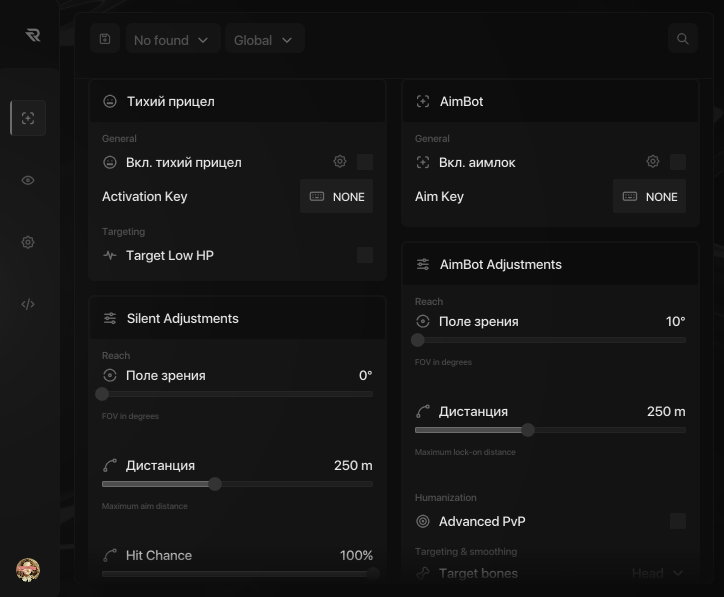Click the AimBot header crosshair icon
The width and height of the screenshot is (724, 597).
pyautogui.click(x=423, y=101)
